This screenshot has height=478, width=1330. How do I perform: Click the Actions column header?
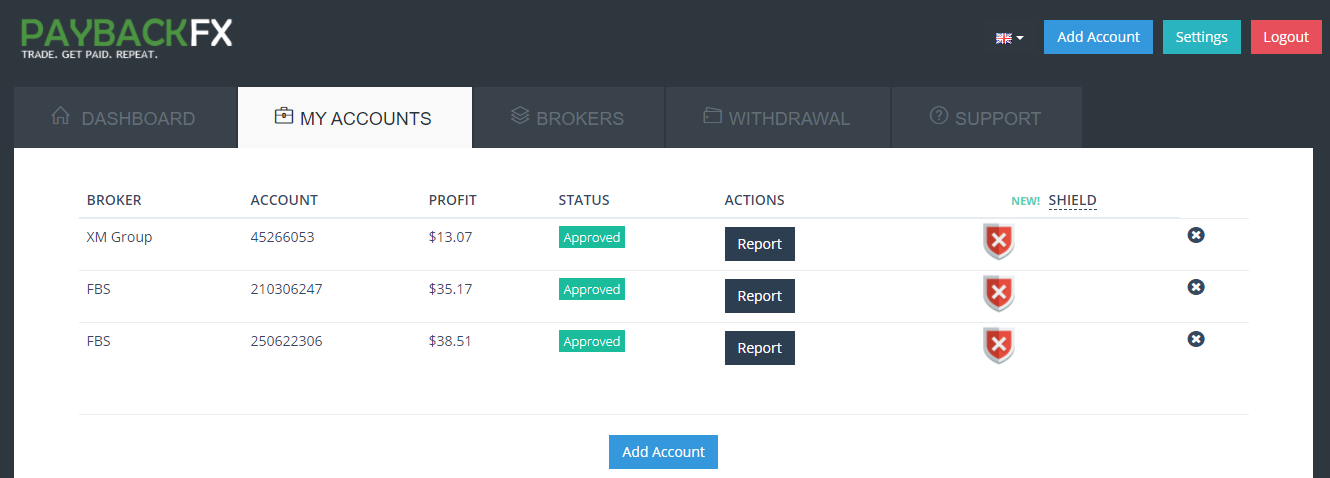point(755,200)
